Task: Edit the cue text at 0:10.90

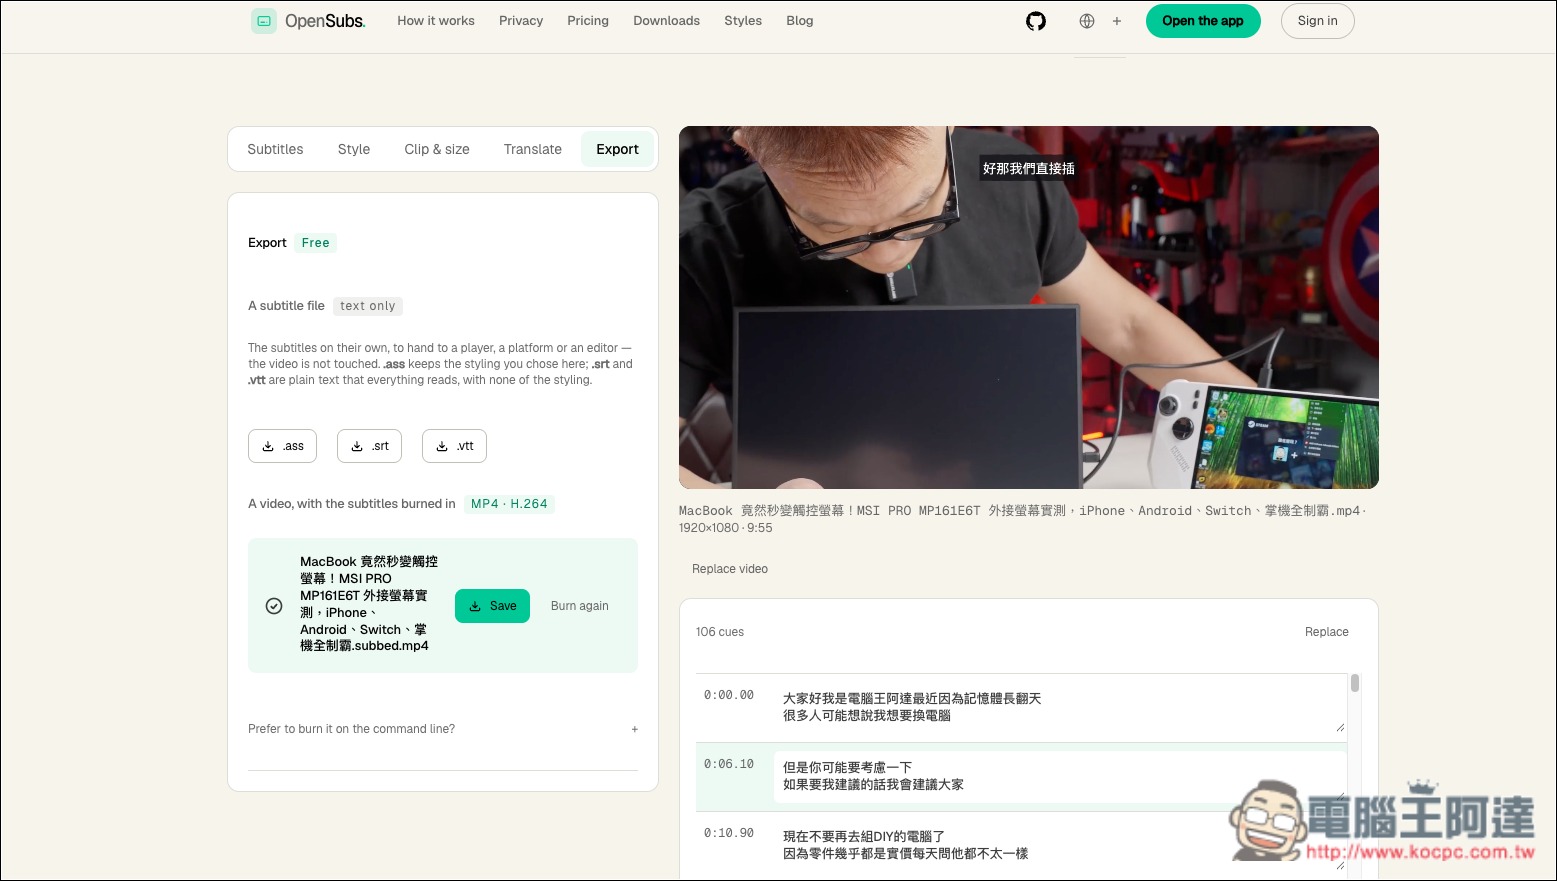Action: tap(1060, 845)
